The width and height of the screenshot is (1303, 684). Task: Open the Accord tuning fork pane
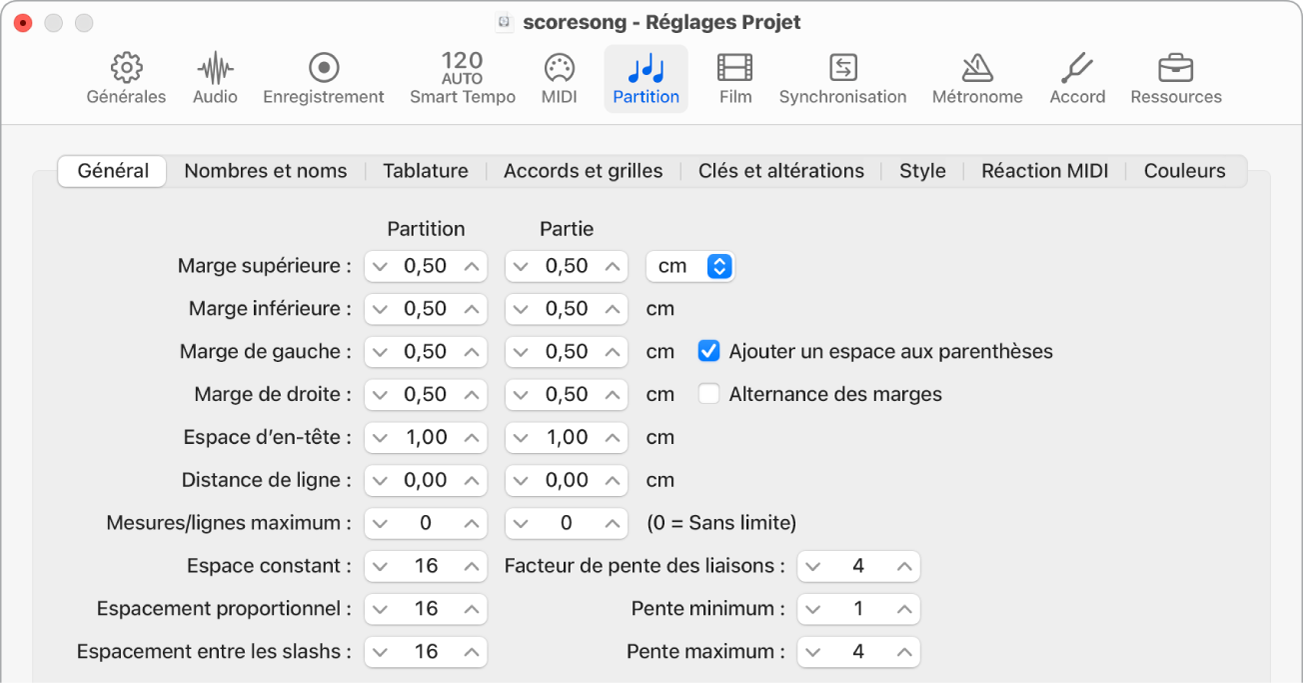pyautogui.click(x=1077, y=78)
